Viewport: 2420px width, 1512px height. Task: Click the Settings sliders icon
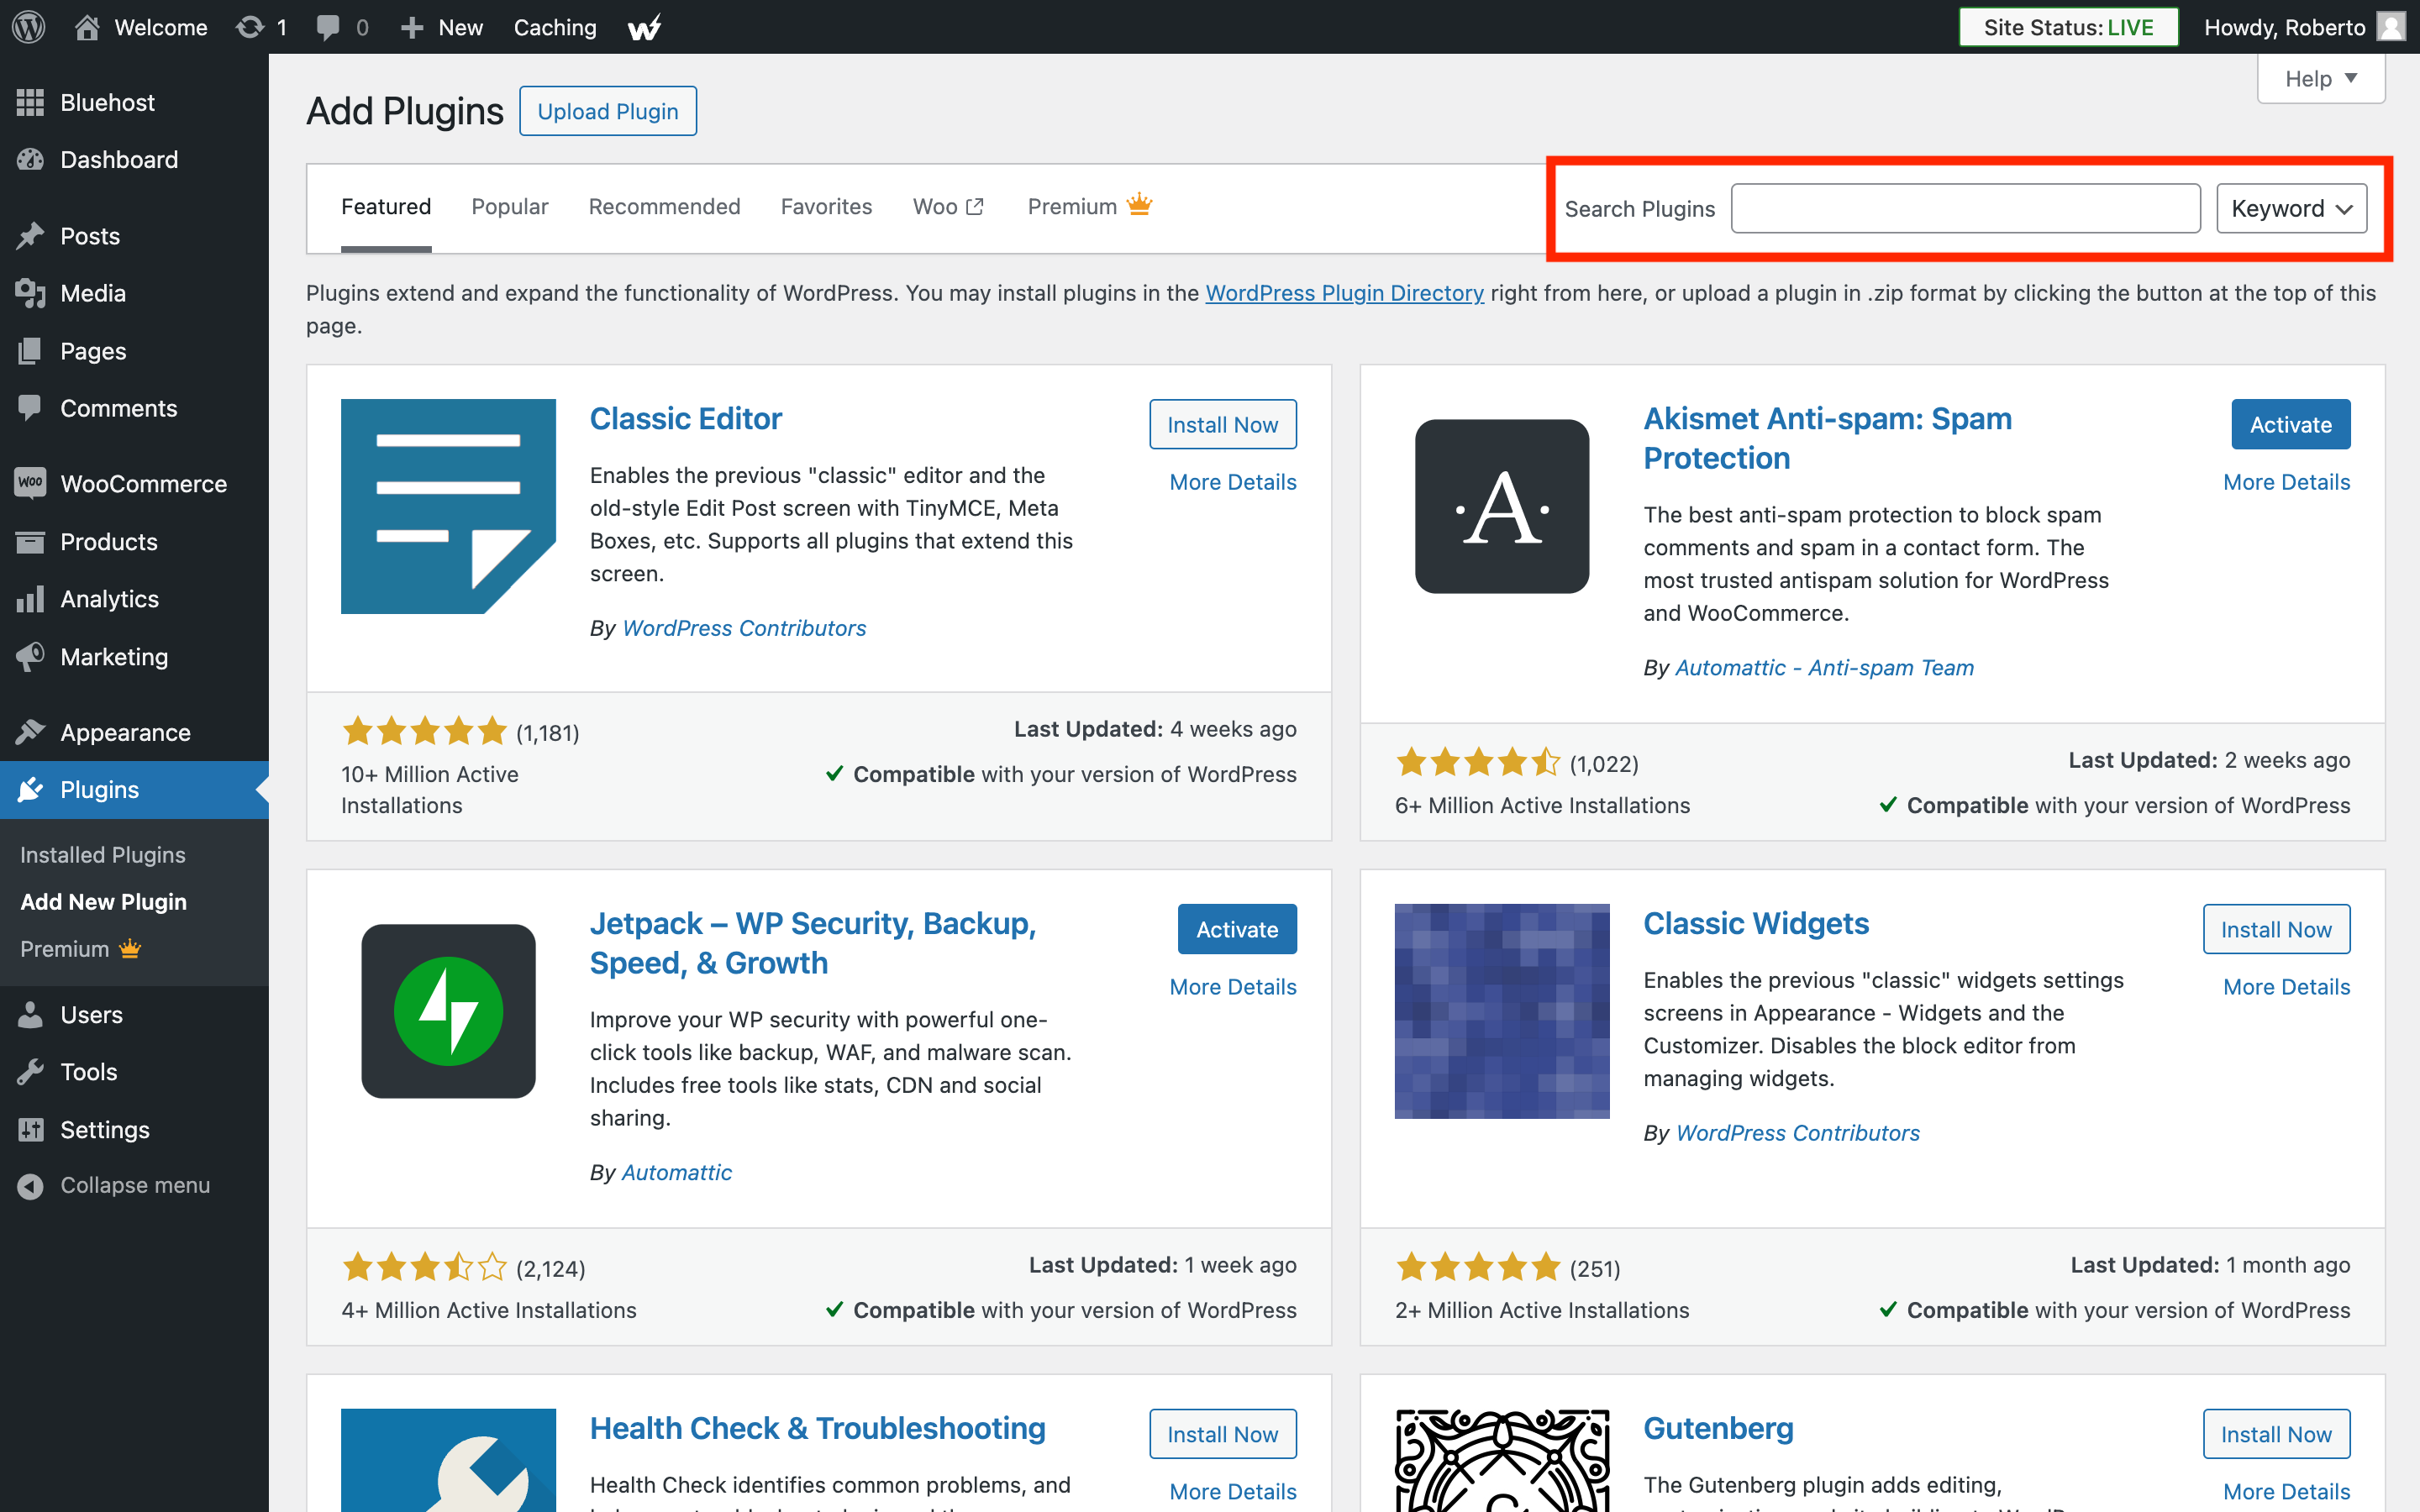pos(30,1129)
